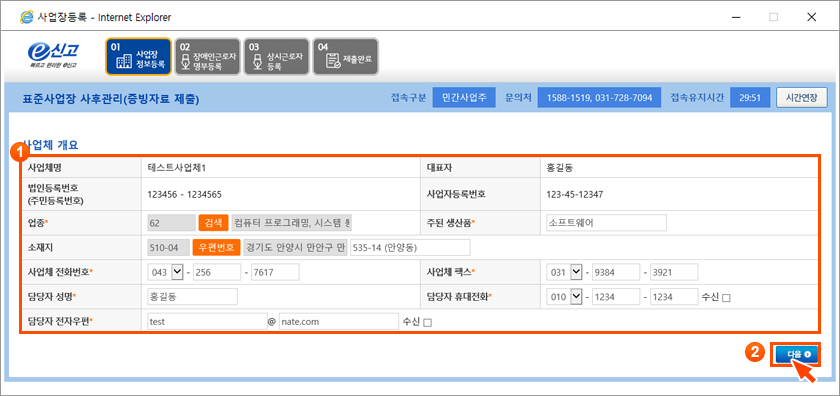840x396 pixels.
Task: Click the detailed address field 535-14 (안양동)
Action: pos(410,248)
